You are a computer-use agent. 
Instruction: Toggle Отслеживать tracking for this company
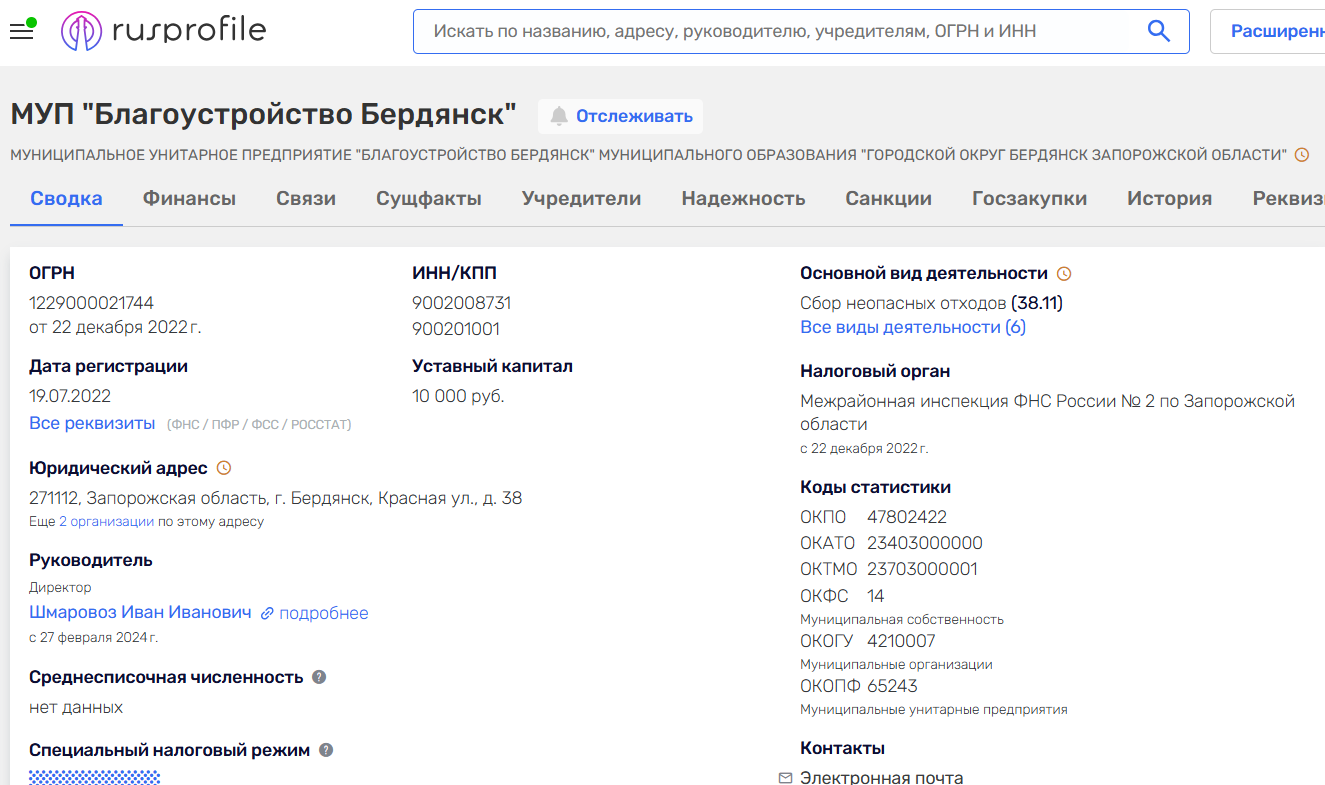[x=620, y=116]
